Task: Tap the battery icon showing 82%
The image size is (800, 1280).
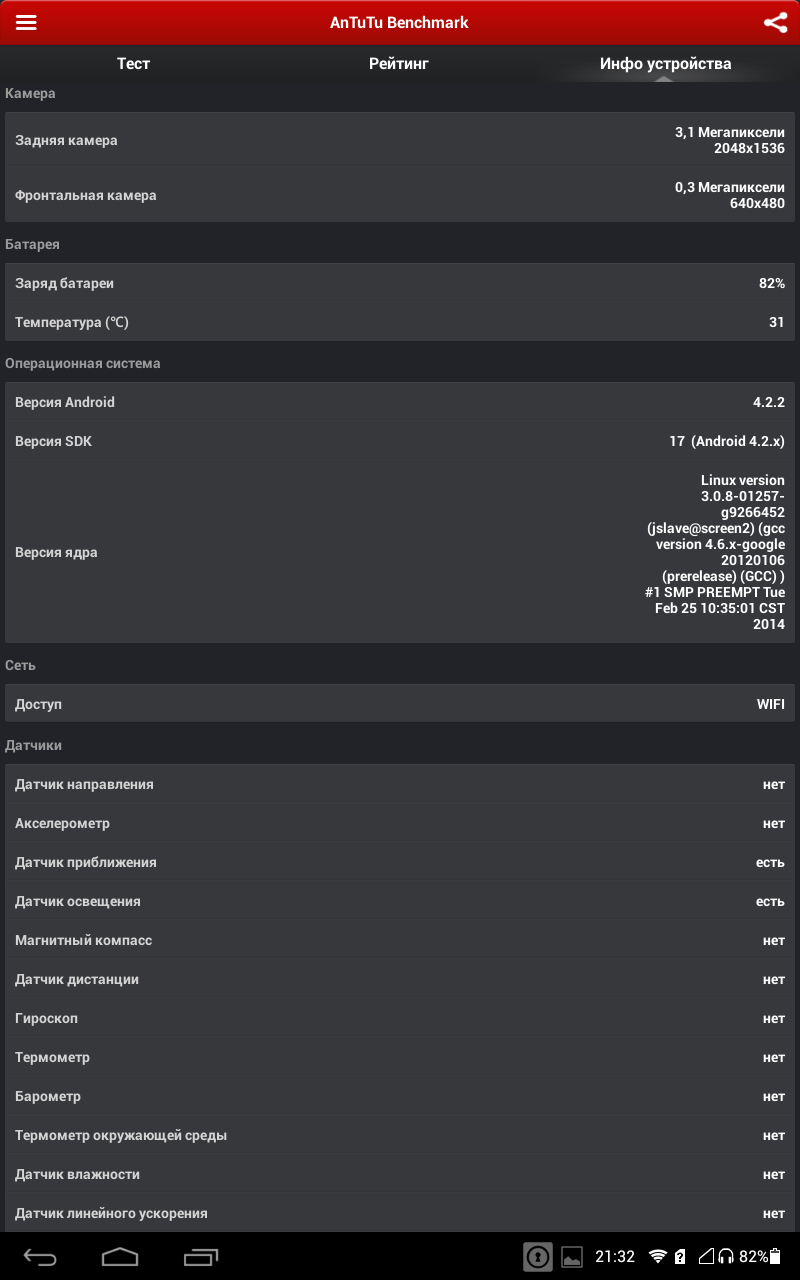Action: 775,1256
